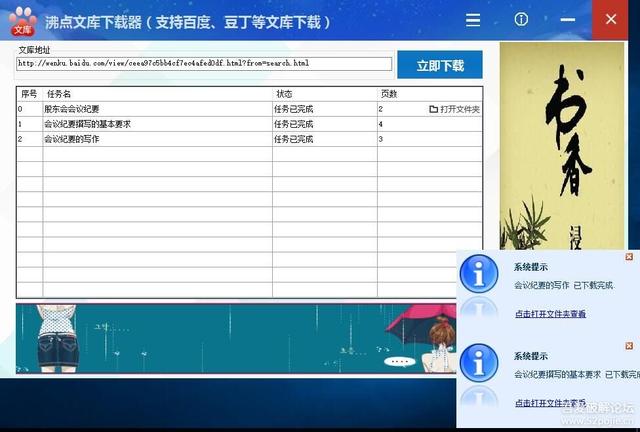Screen dimensions: 640x432
Task: Close the downloader window
Action: (610, 19)
